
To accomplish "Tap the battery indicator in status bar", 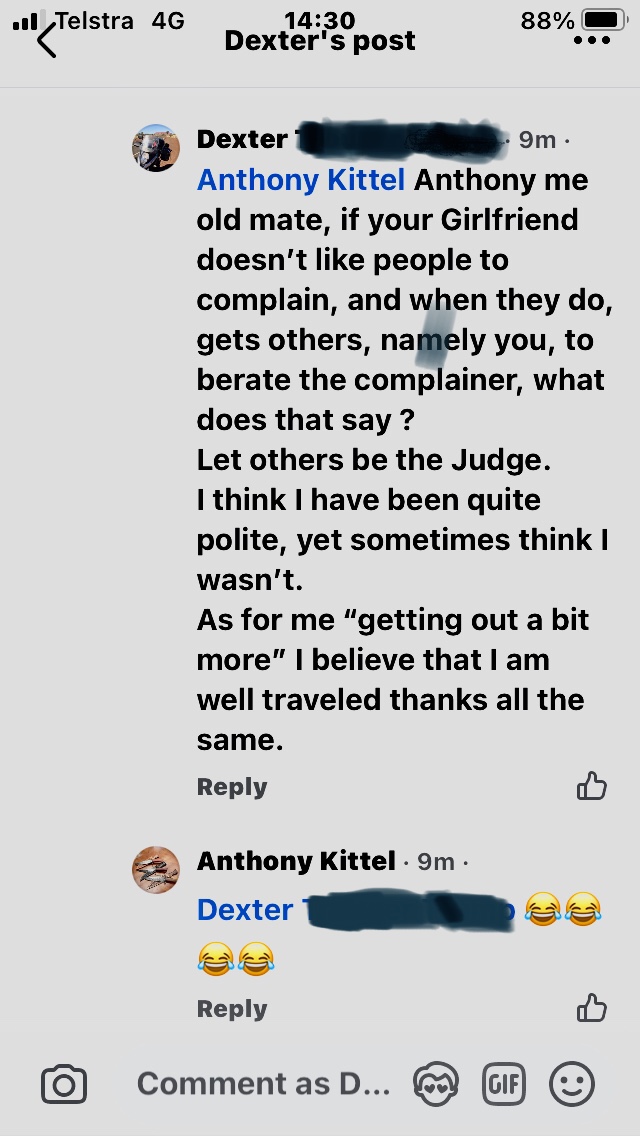I will 604,20.
